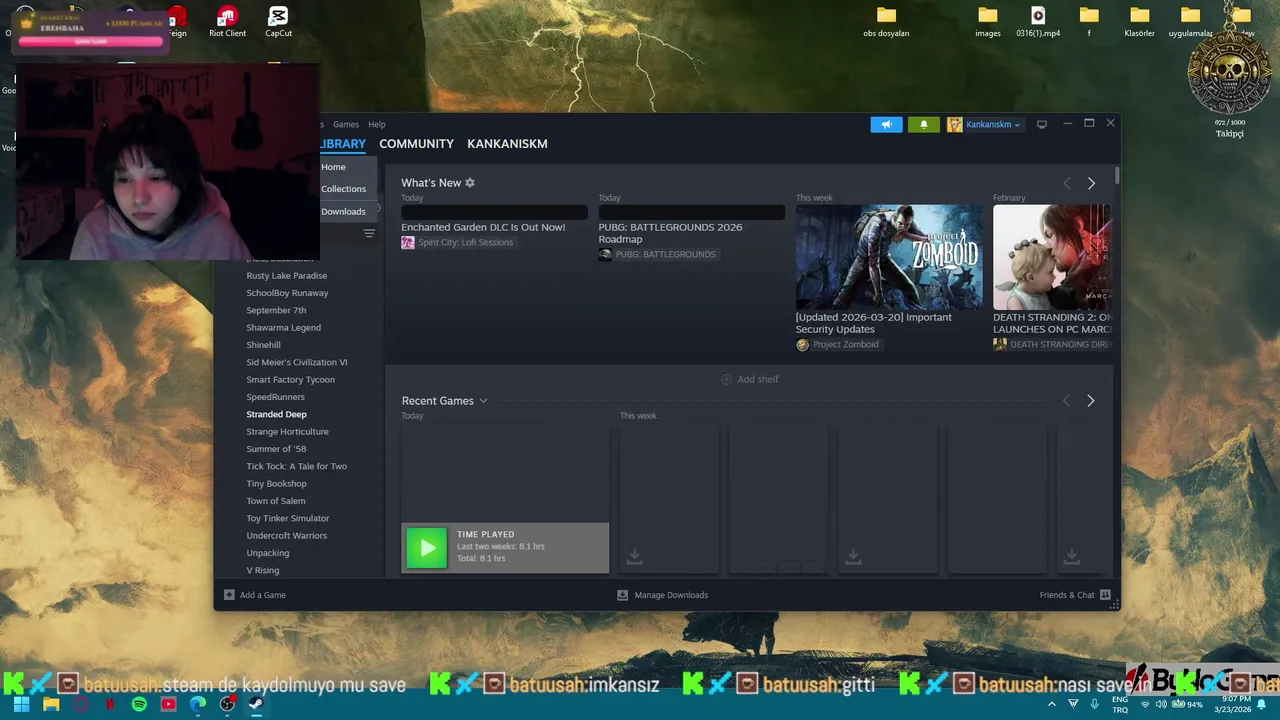The width and height of the screenshot is (1280, 720).
Task: Open Friends & Chat
Action: tap(1075, 595)
